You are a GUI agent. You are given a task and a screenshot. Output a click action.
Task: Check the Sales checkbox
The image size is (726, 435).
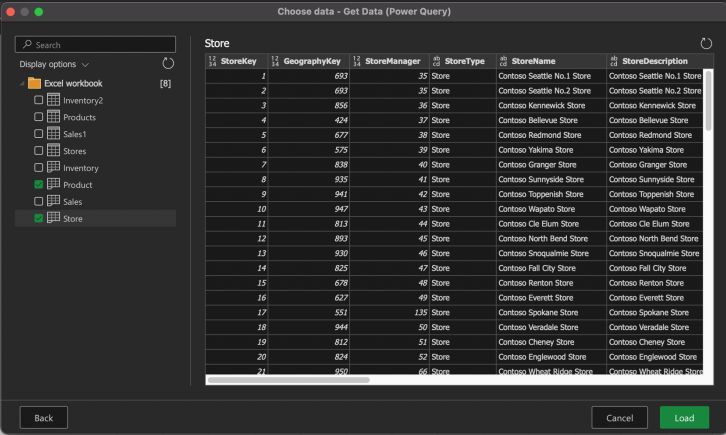tap(38, 201)
